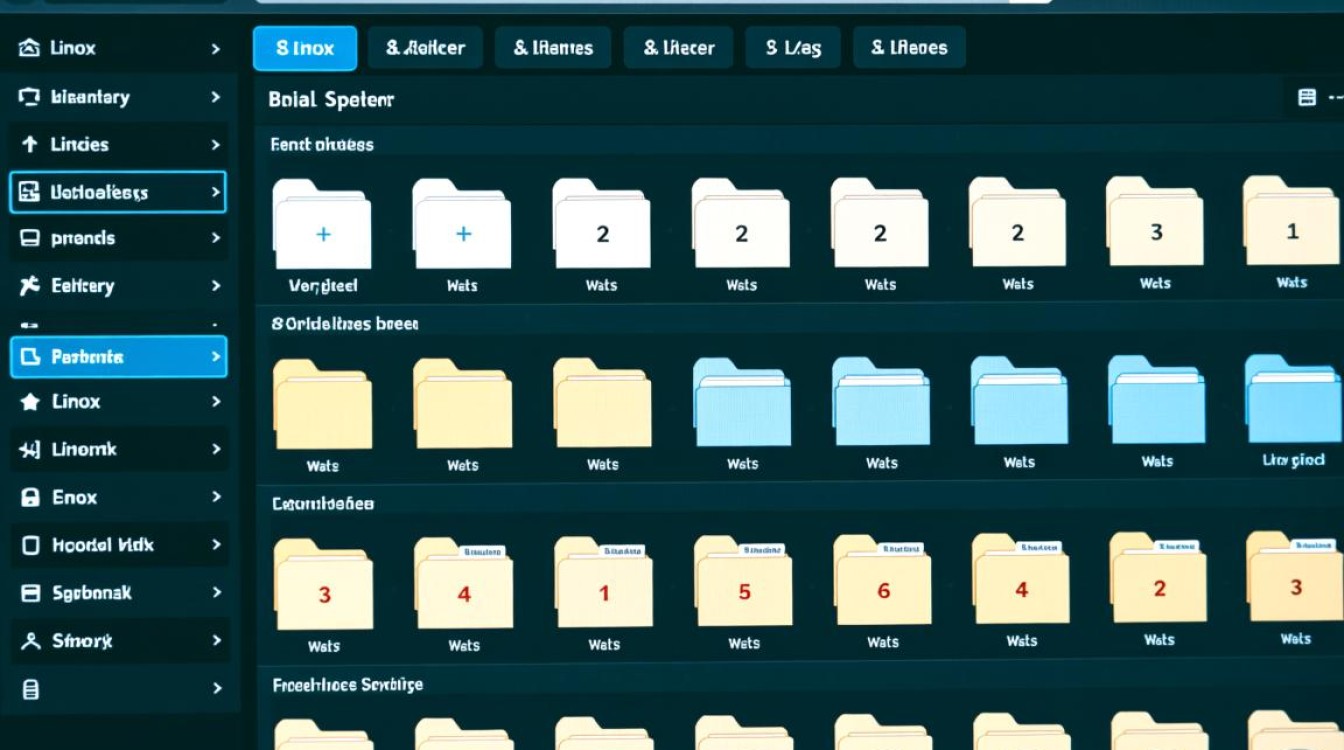Switch to the S Inox tab
Image resolution: width=1344 pixels, height=750 pixels.
click(x=304, y=48)
